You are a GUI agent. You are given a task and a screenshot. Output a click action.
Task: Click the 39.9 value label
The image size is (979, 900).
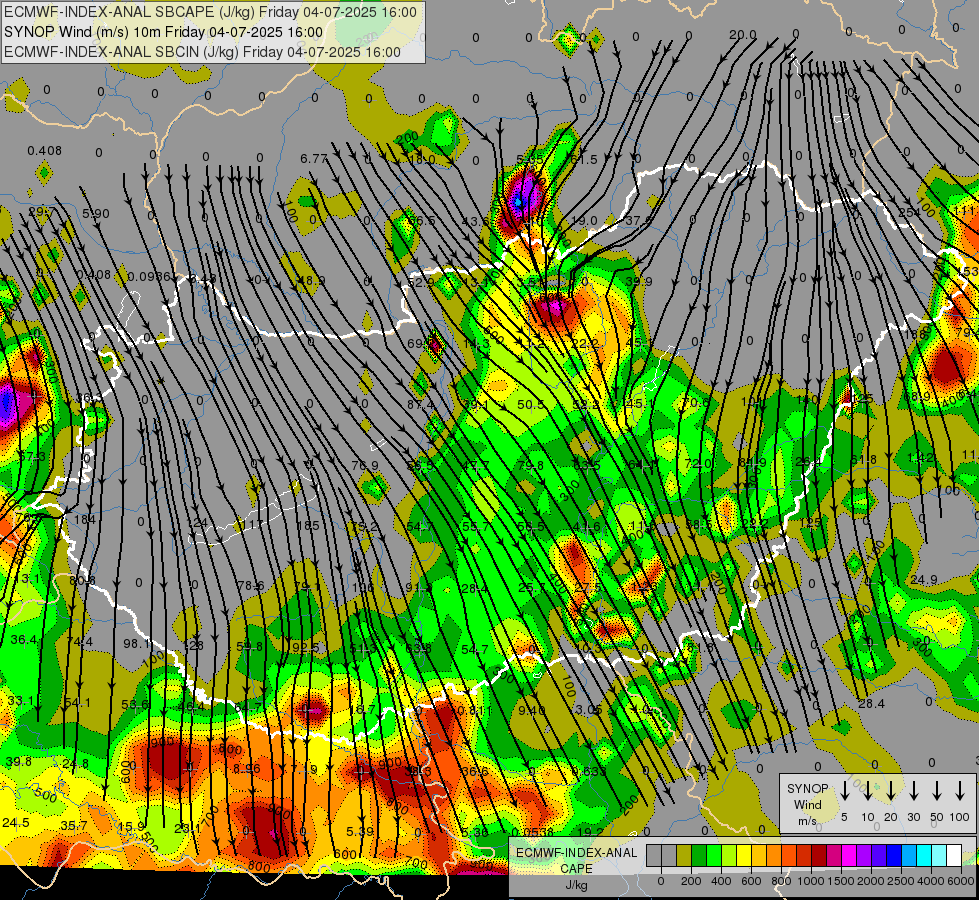pyautogui.click(x=639, y=282)
